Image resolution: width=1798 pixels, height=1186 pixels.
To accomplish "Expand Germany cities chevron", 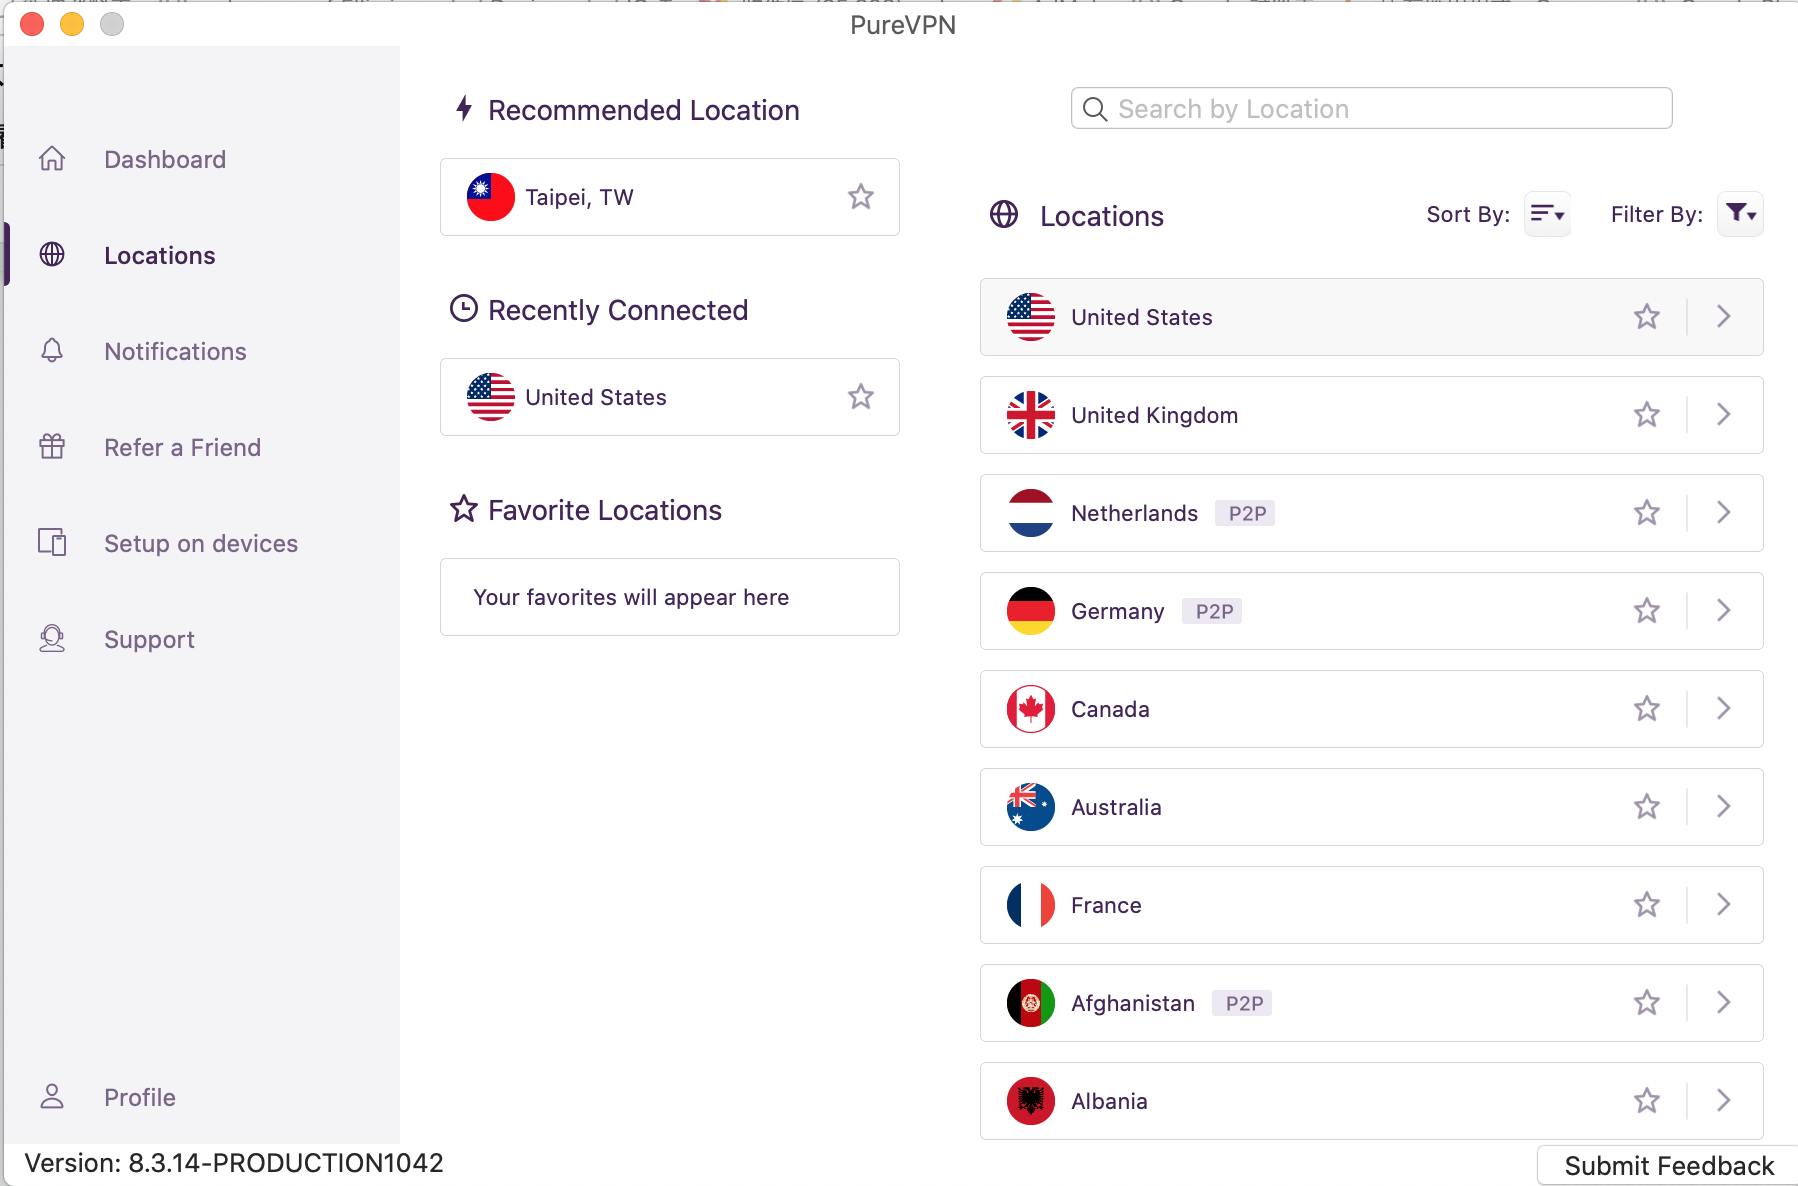I will (1724, 610).
